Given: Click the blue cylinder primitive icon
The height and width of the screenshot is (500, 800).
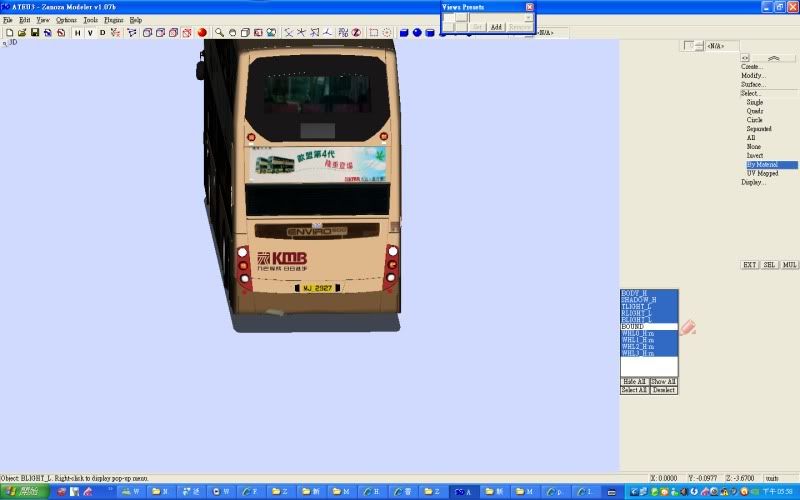Looking at the screenshot, I should pyautogui.click(x=430, y=33).
